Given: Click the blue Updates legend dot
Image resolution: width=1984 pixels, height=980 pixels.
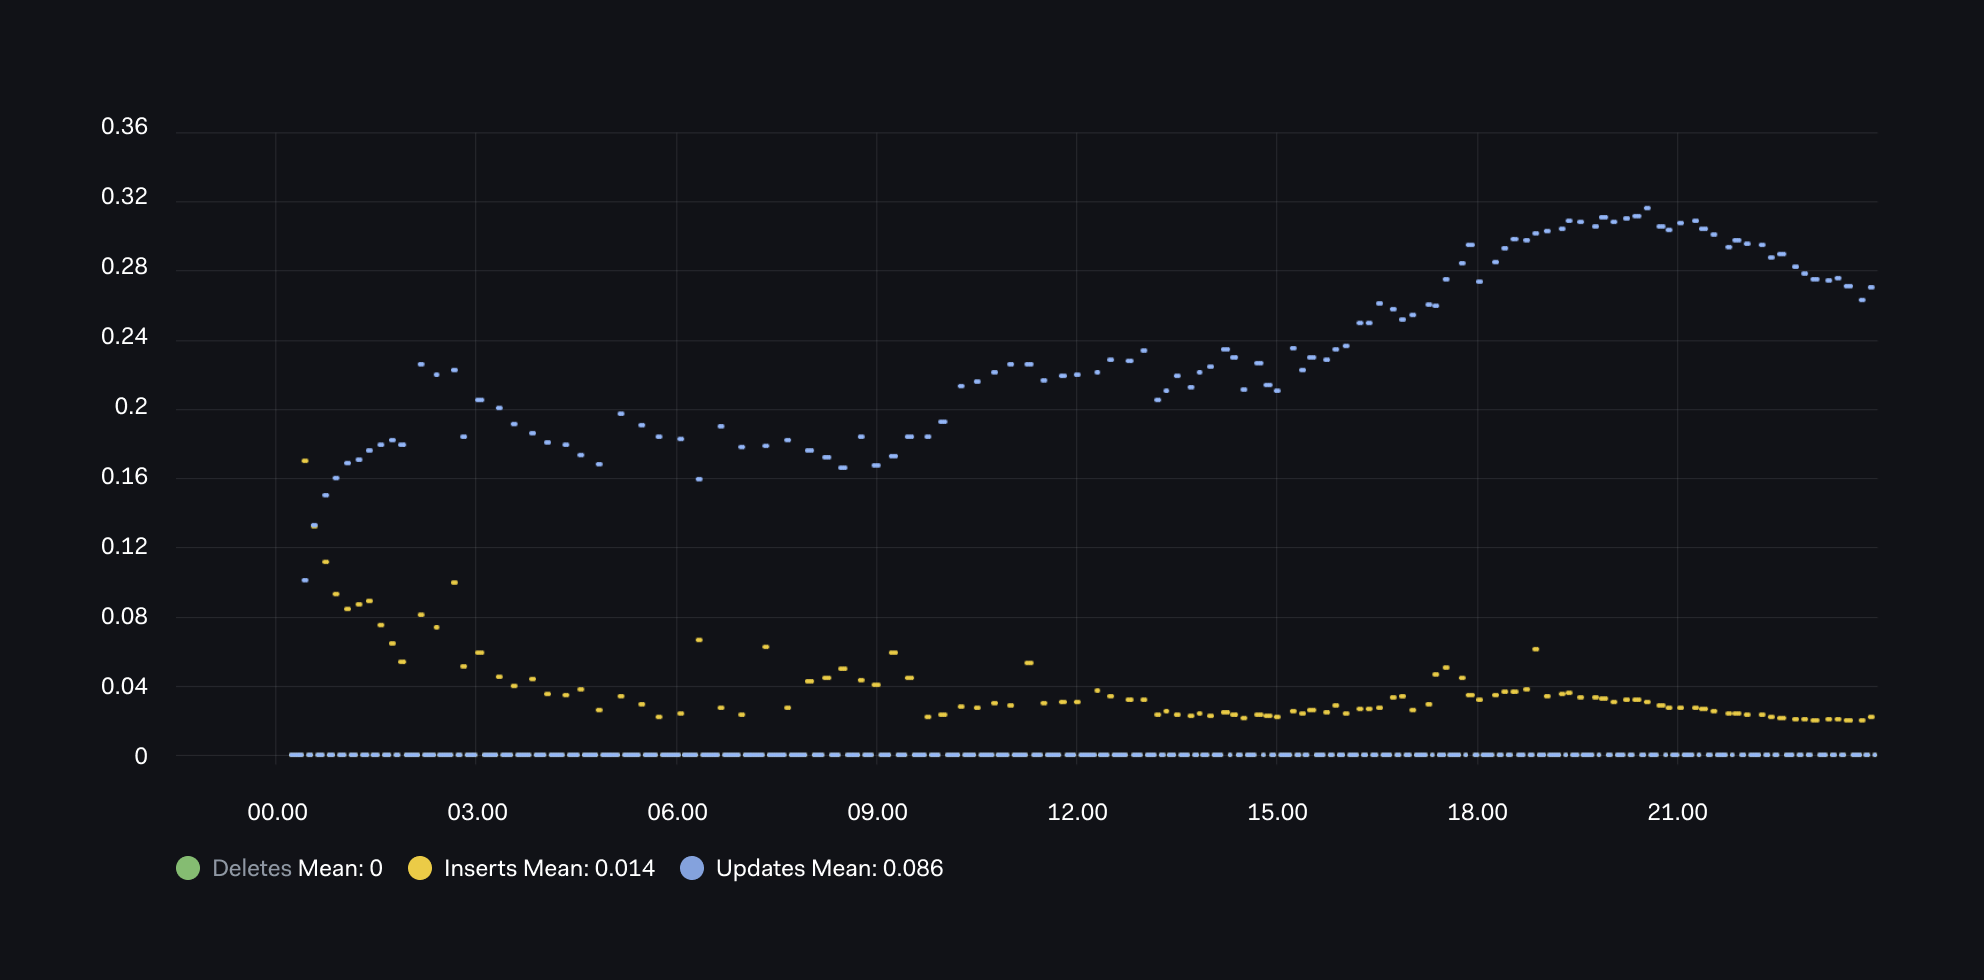Looking at the screenshot, I should click(692, 868).
